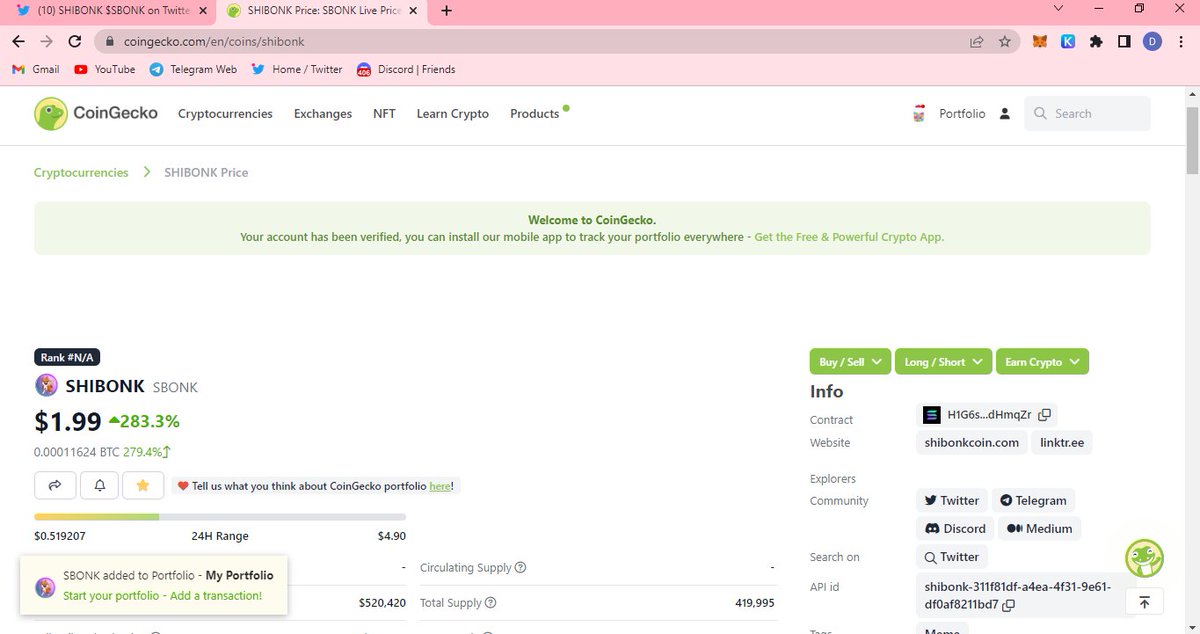Click the CoinGecko search field
Viewport: 1200px width, 634px height.
(1087, 114)
